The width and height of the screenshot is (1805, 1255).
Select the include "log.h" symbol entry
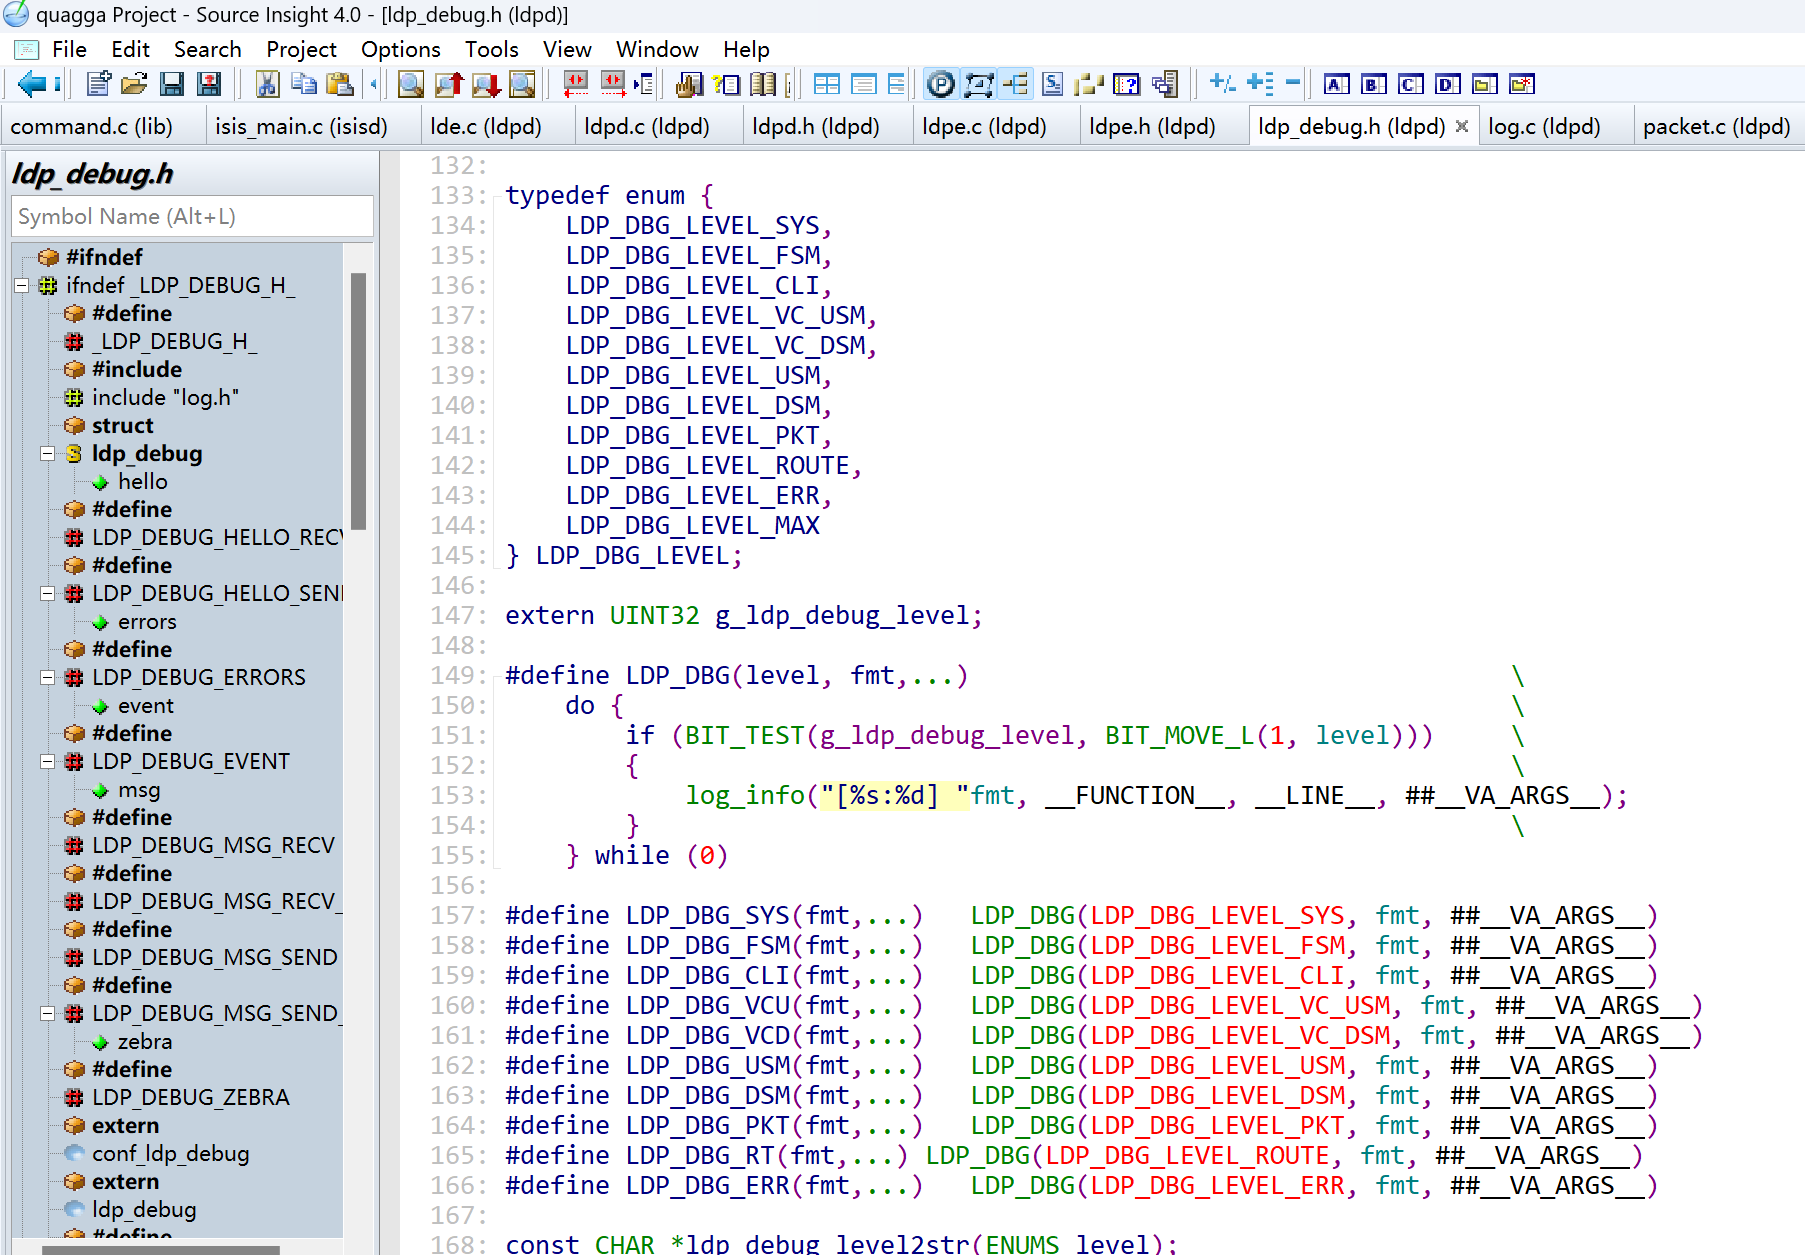click(165, 398)
